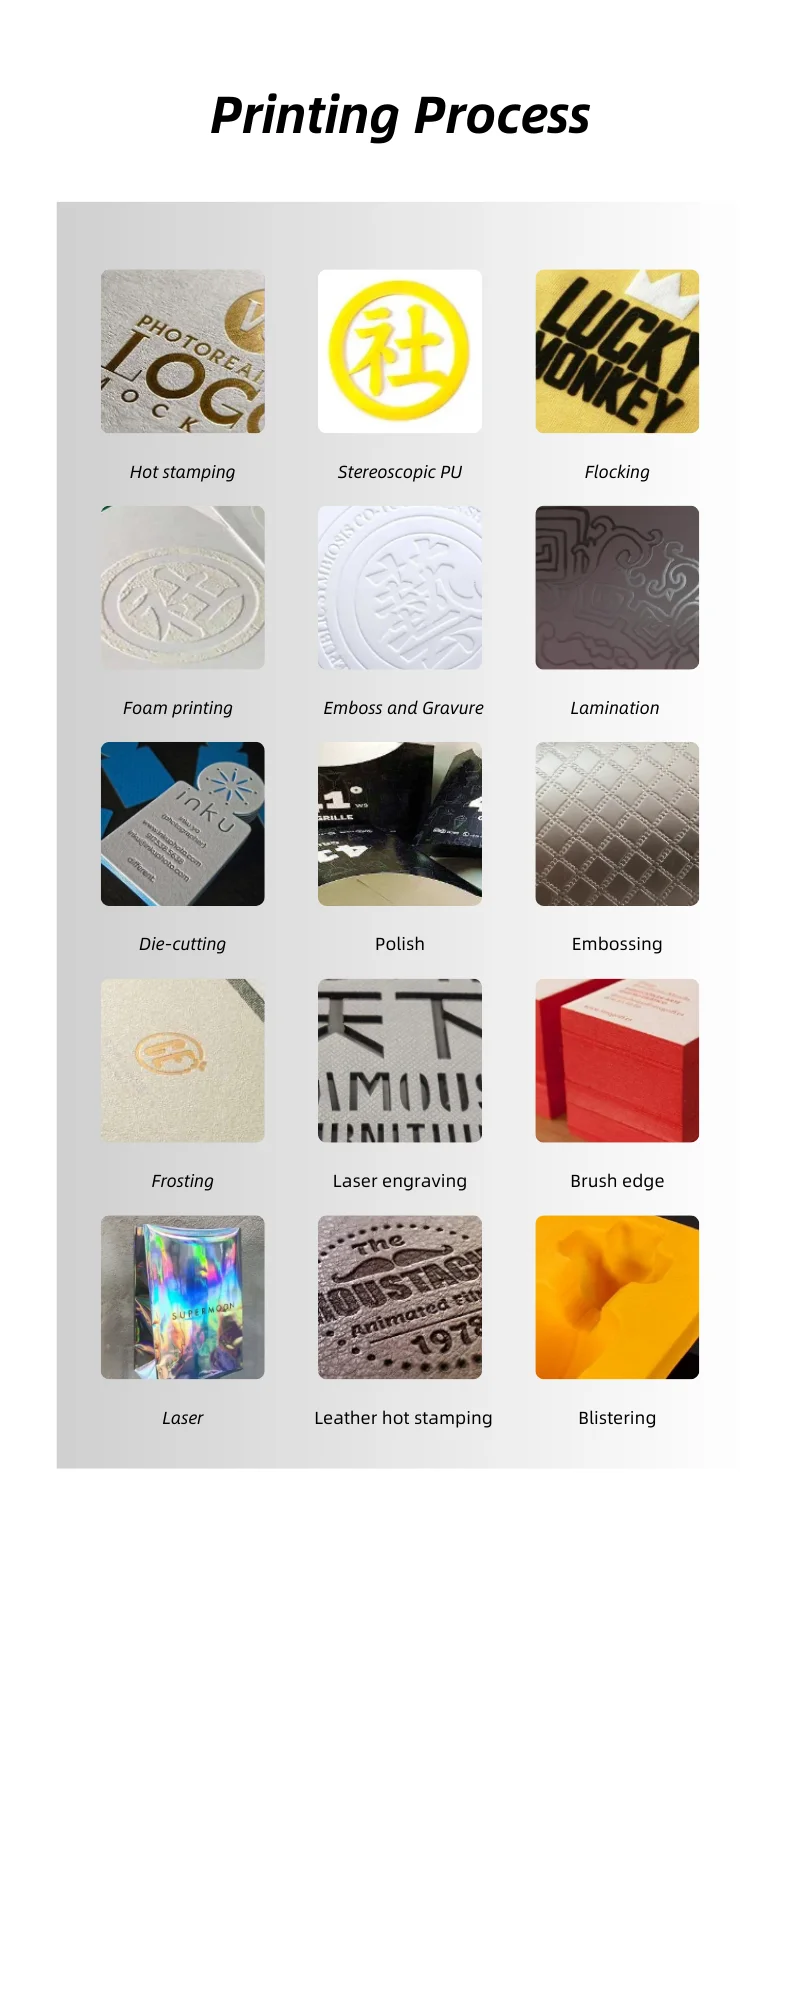This screenshot has width=800, height=2000.
Task: Select the Leather hot stamping moustache image
Action: point(400,1298)
